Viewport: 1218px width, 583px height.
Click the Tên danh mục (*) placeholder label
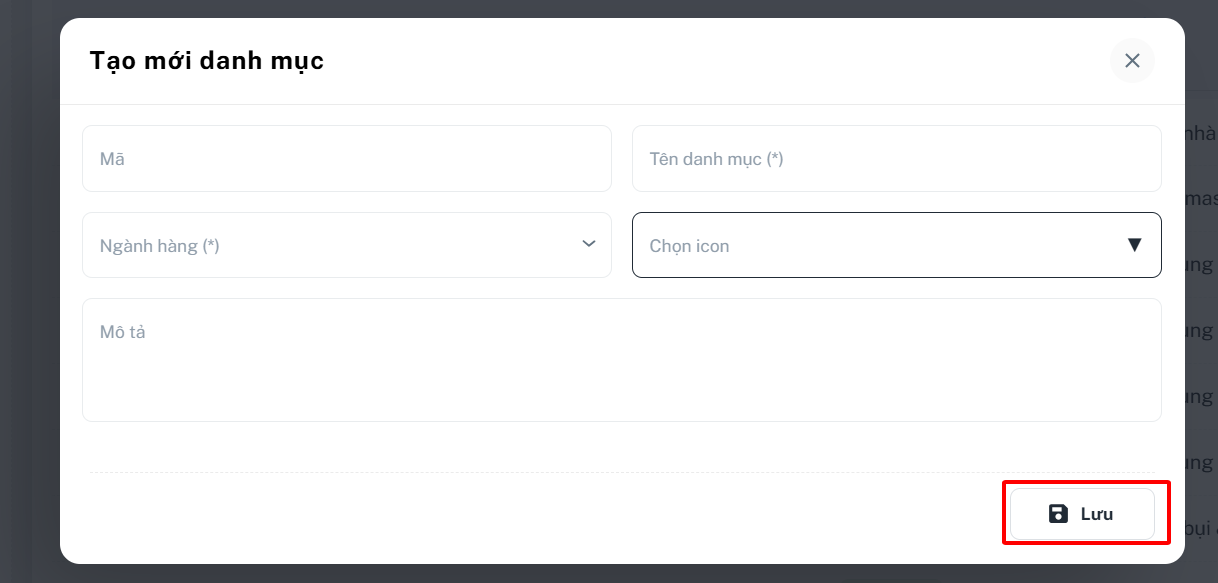[717, 159]
